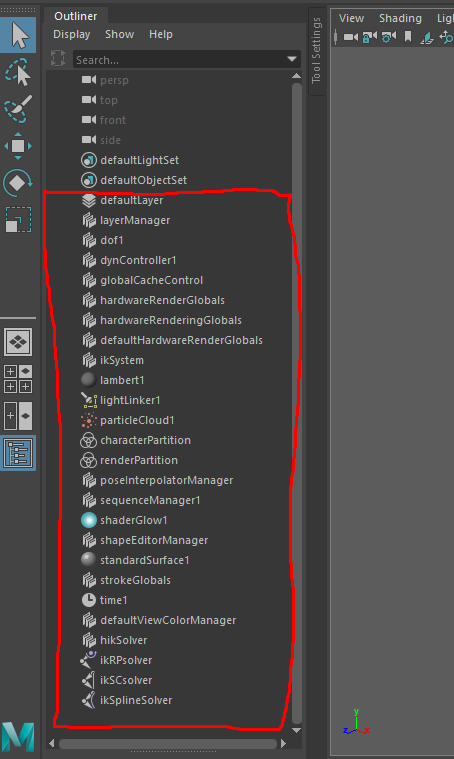Screen dimensions: 454x759
Task: Click the particleCloud1 icon
Action: (x=89, y=420)
